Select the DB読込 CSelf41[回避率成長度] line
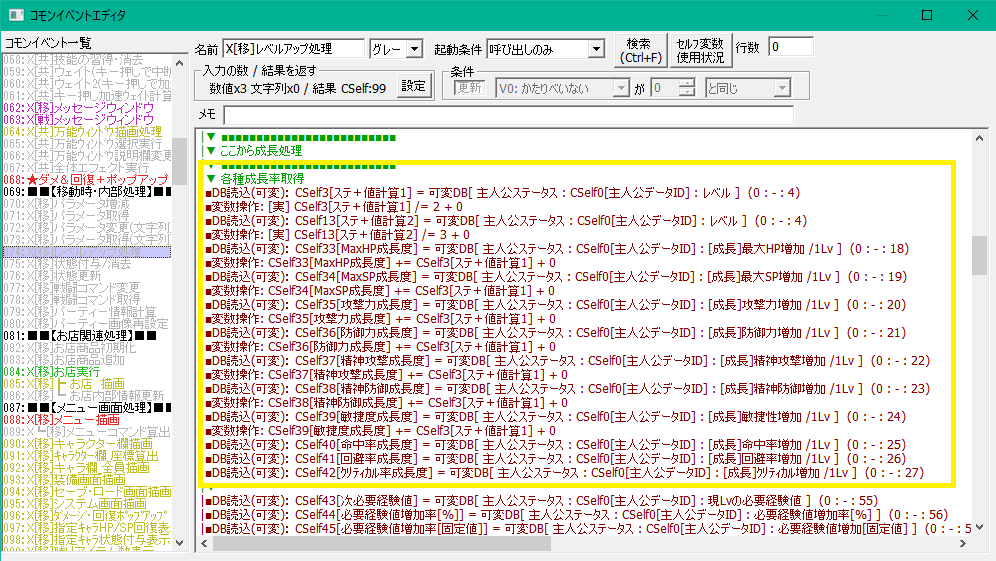Image resolution: width=996 pixels, height=561 pixels. [x=555, y=458]
